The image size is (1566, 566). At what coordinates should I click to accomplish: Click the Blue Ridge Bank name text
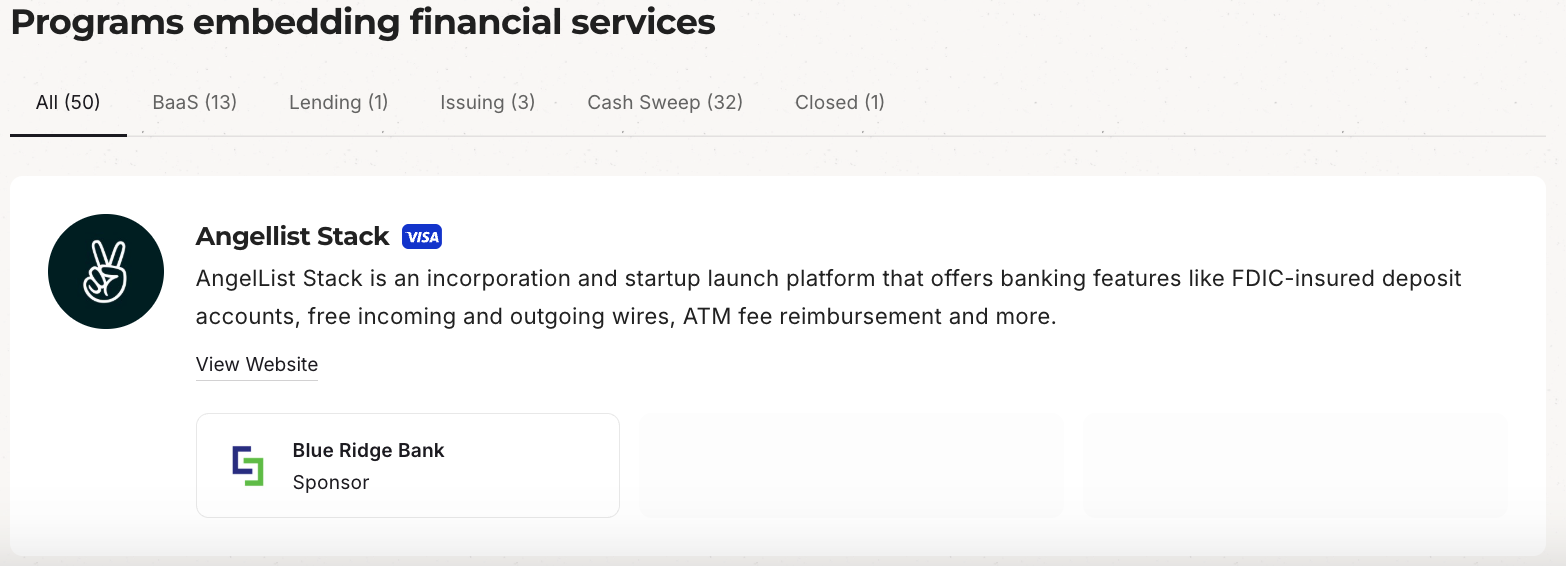point(368,451)
